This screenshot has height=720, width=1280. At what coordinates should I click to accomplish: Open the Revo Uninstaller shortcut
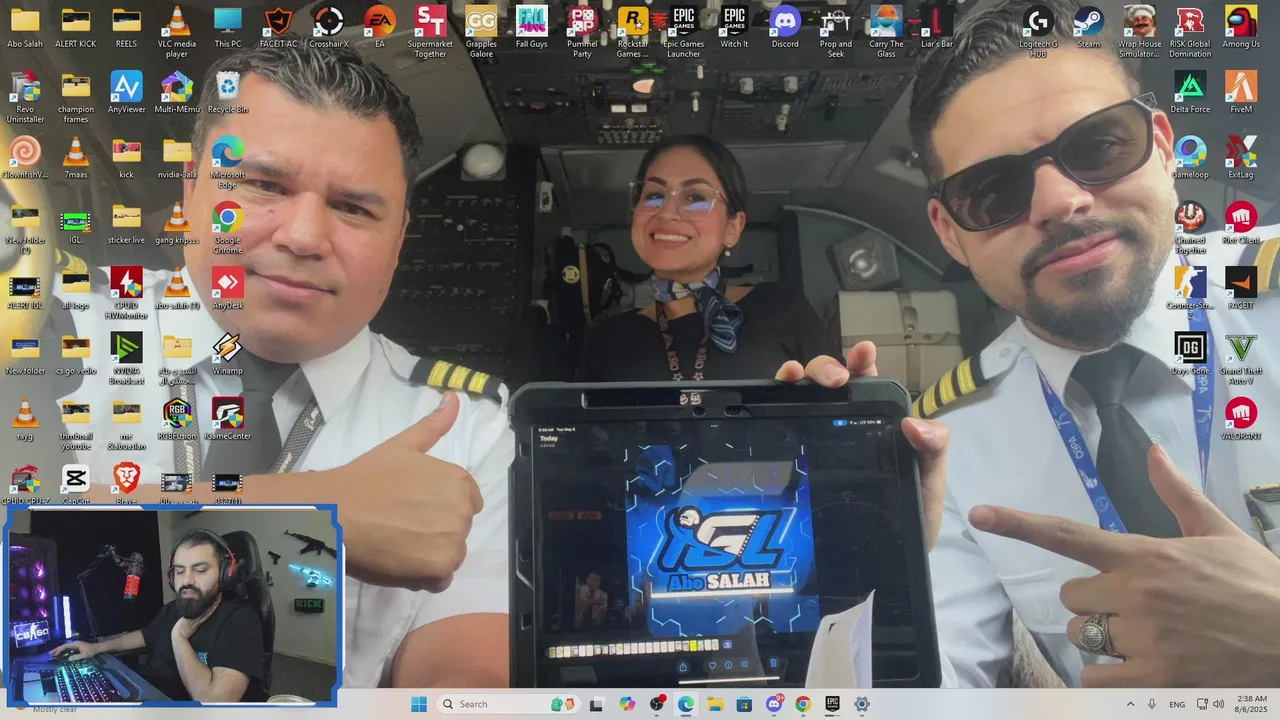coord(25,97)
